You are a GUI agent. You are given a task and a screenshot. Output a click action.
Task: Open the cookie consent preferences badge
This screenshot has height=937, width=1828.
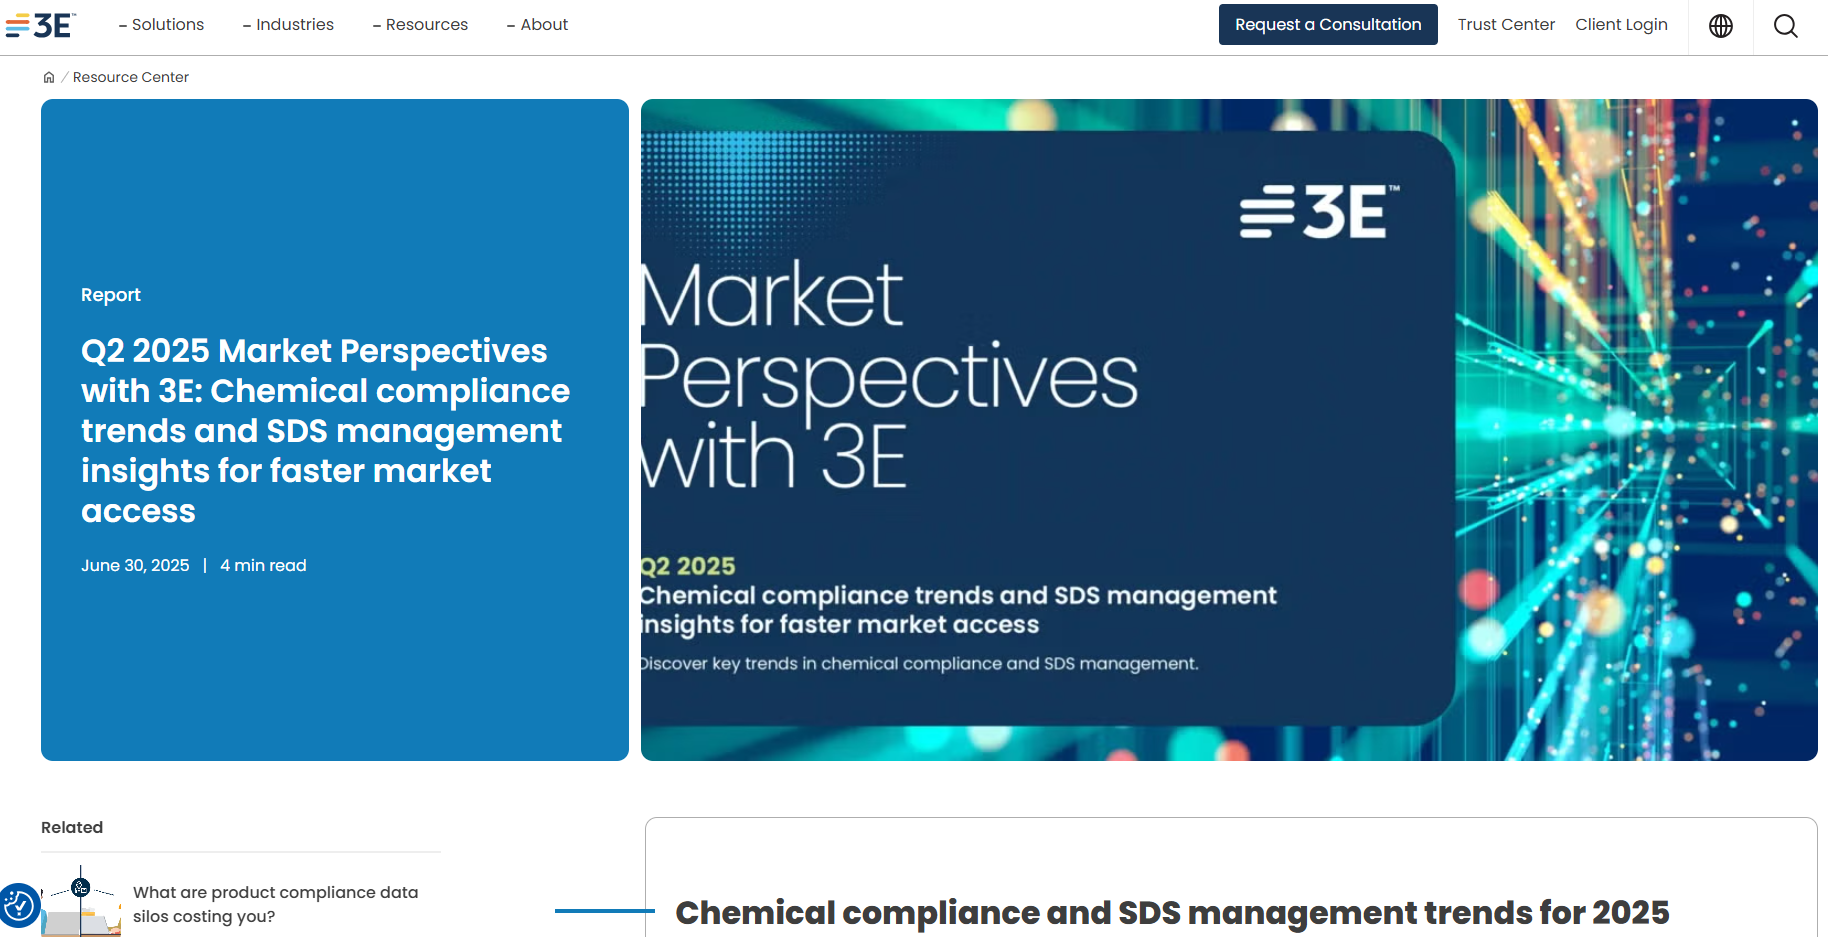(18, 906)
